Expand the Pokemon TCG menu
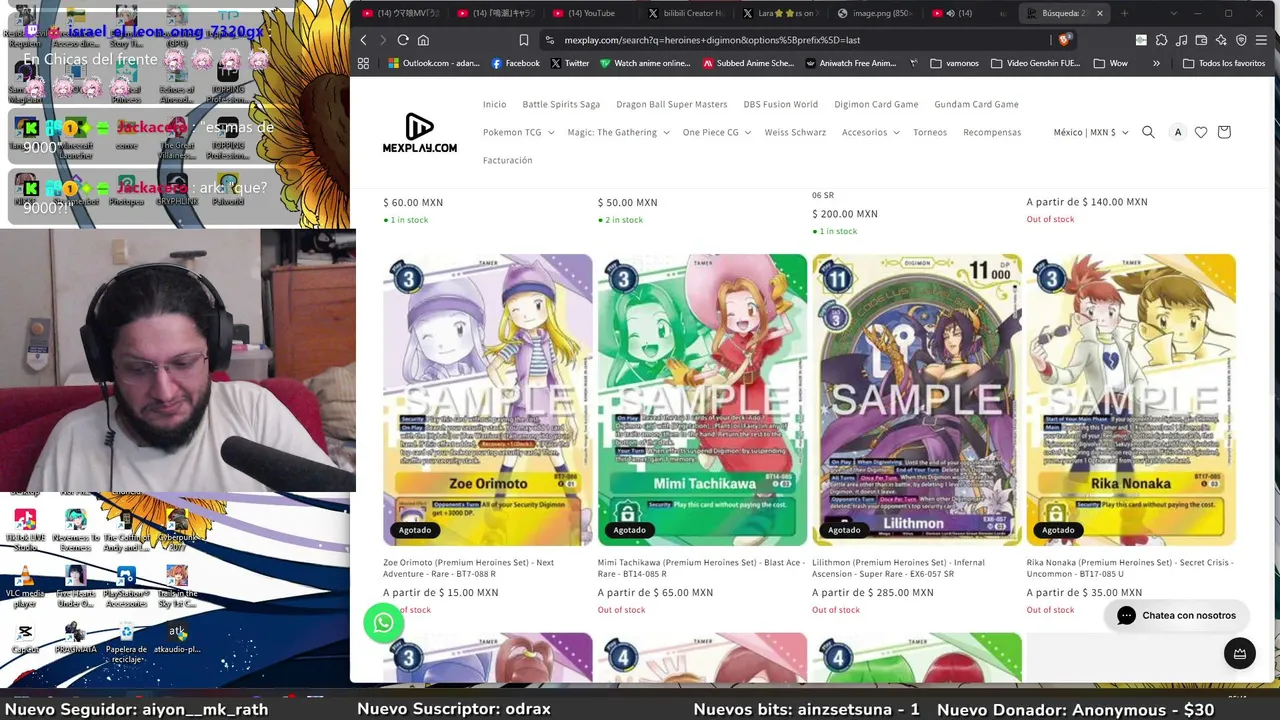 (517, 132)
